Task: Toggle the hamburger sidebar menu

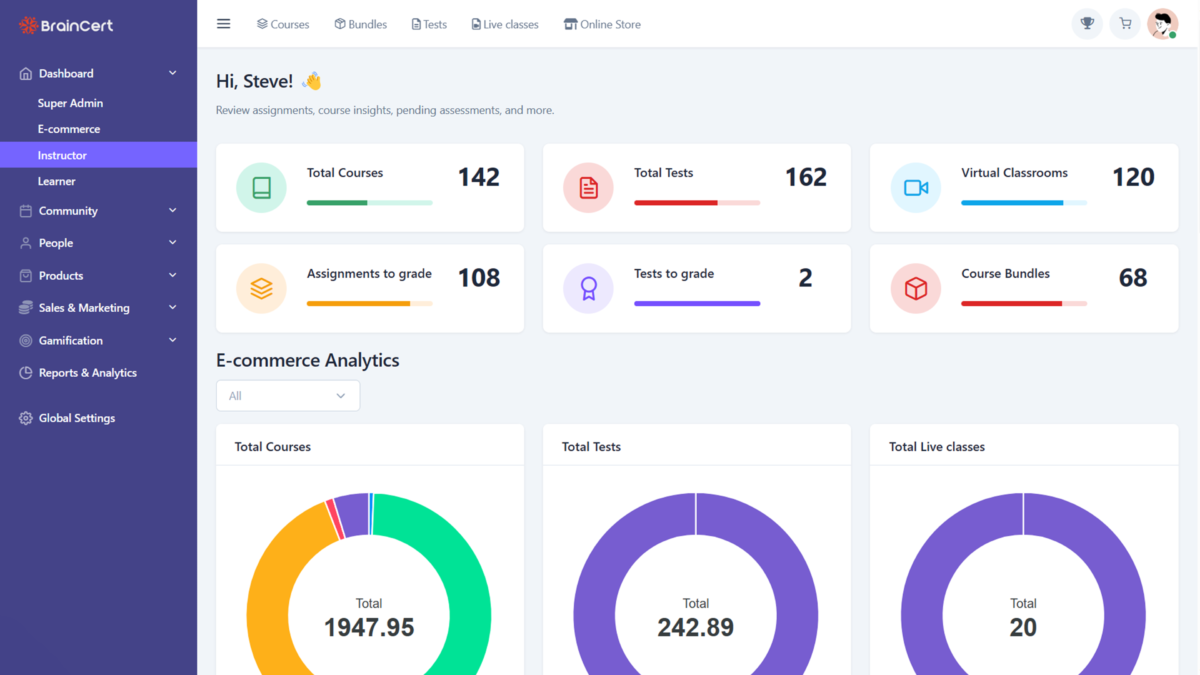Action: pyautogui.click(x=224, y=24)
